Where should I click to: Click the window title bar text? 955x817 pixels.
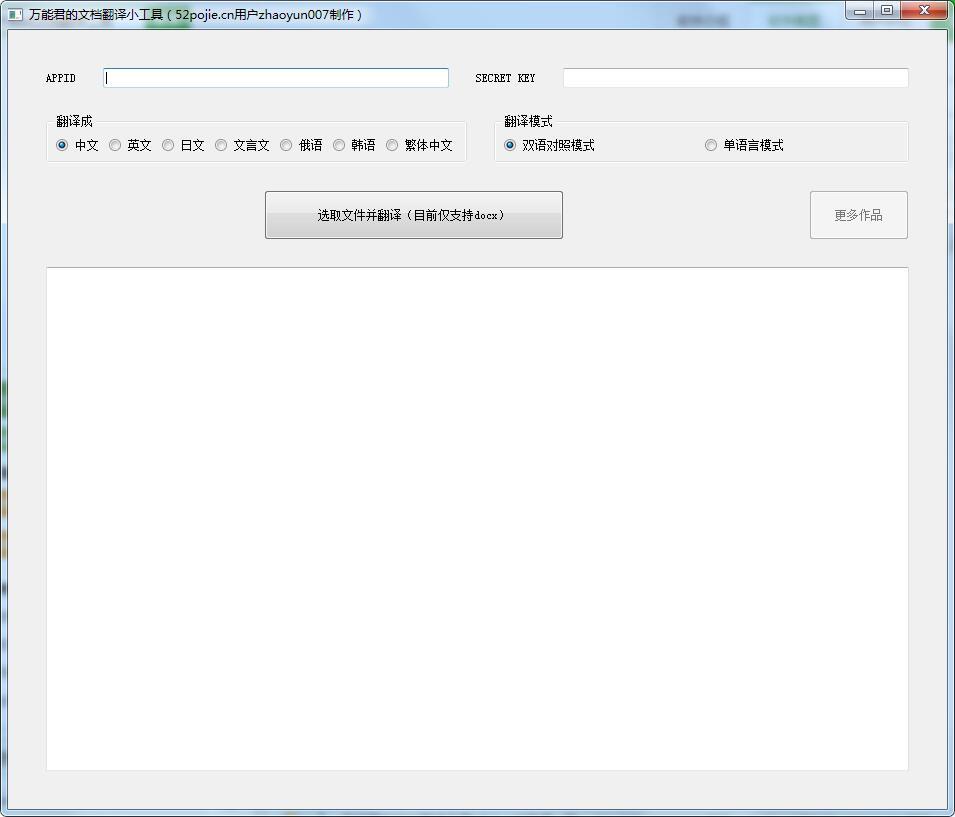pos(195,15)
